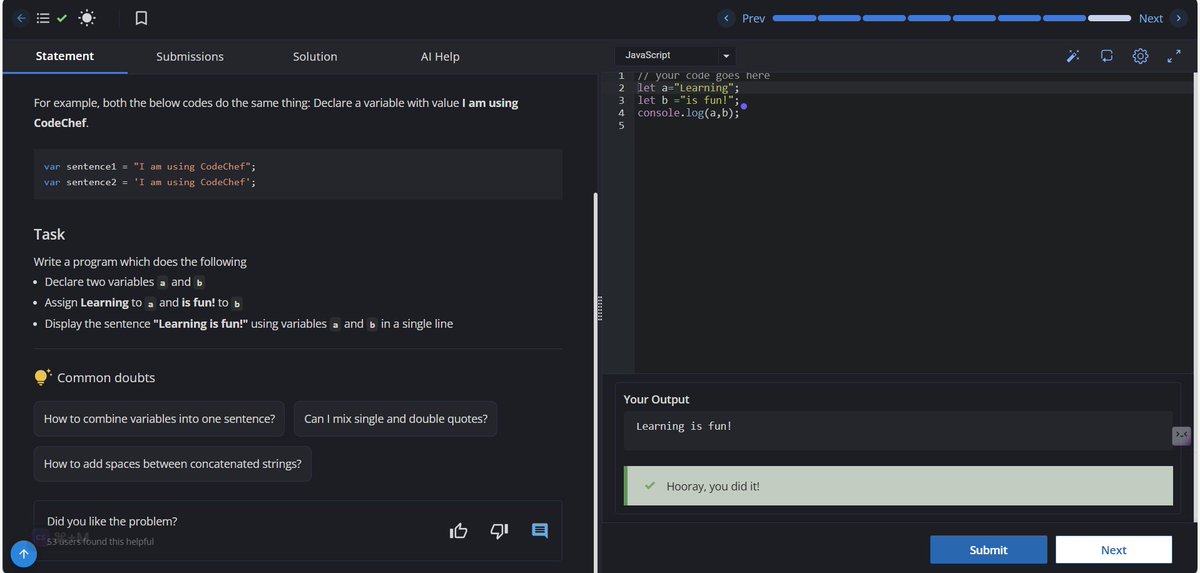Image resolution: width=1200 pixels, height=573 pixels.
Task: Click the scroll-to-top arrow button
Action: click(24, 554)
